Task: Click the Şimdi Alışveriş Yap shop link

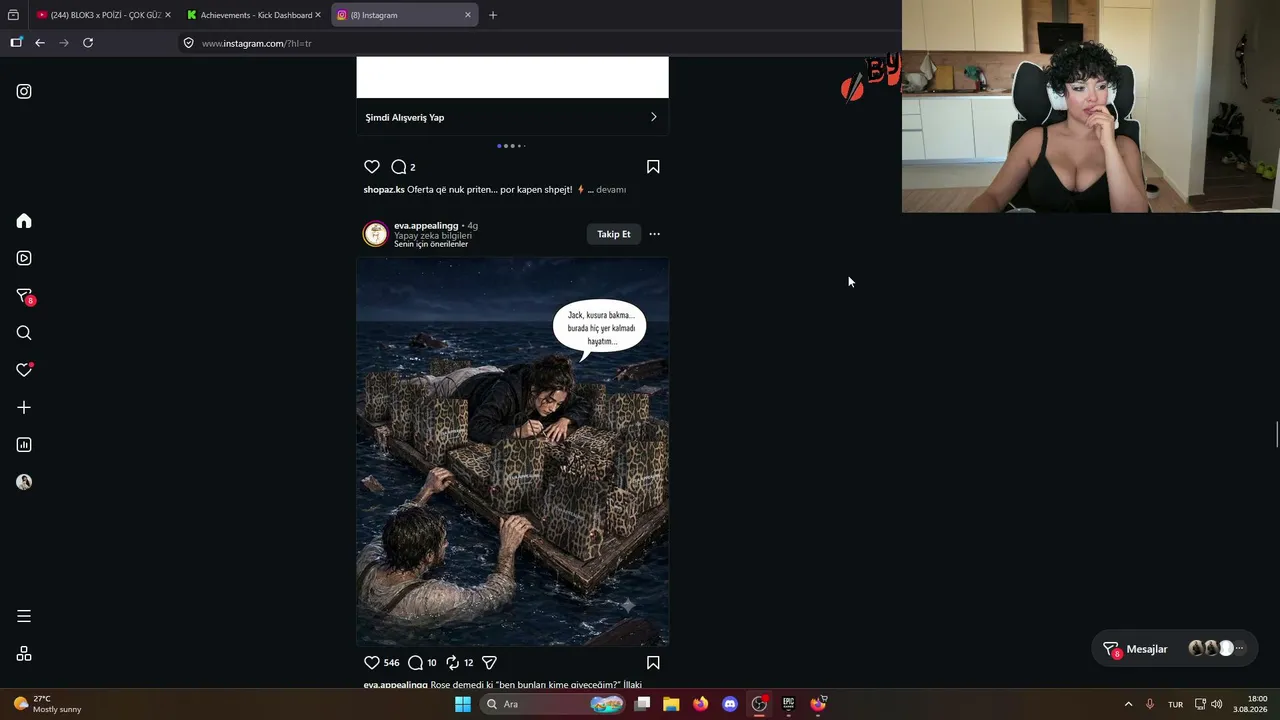Action: click(512, 117)
